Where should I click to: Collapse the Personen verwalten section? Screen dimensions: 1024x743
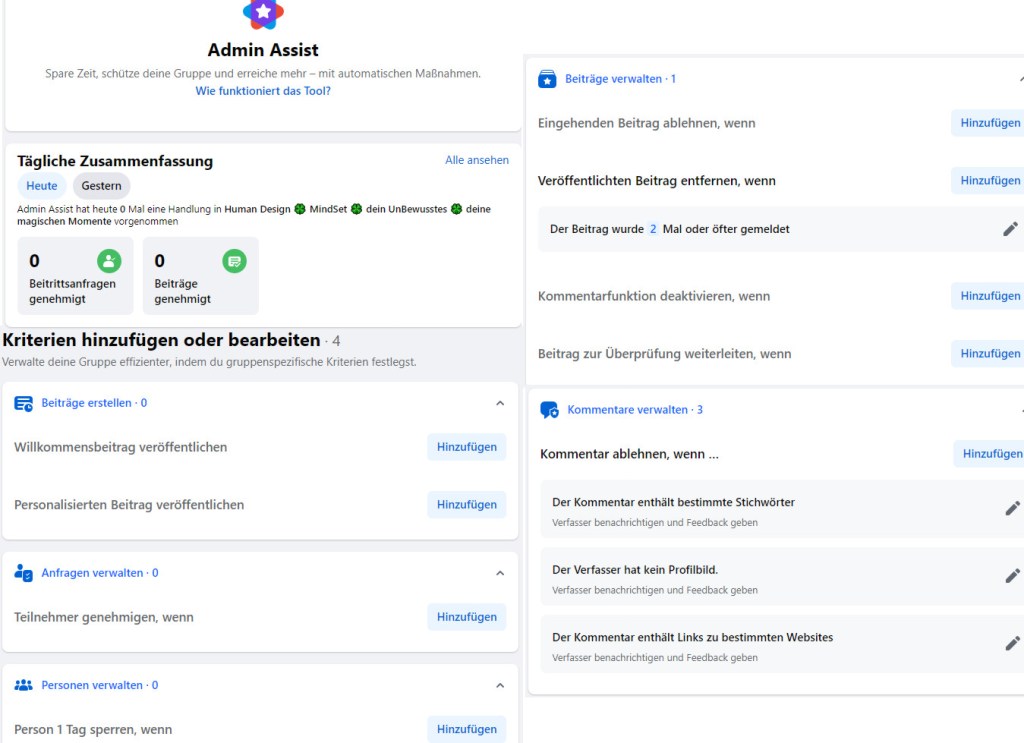pyautogui.click(x=500, y=685)
